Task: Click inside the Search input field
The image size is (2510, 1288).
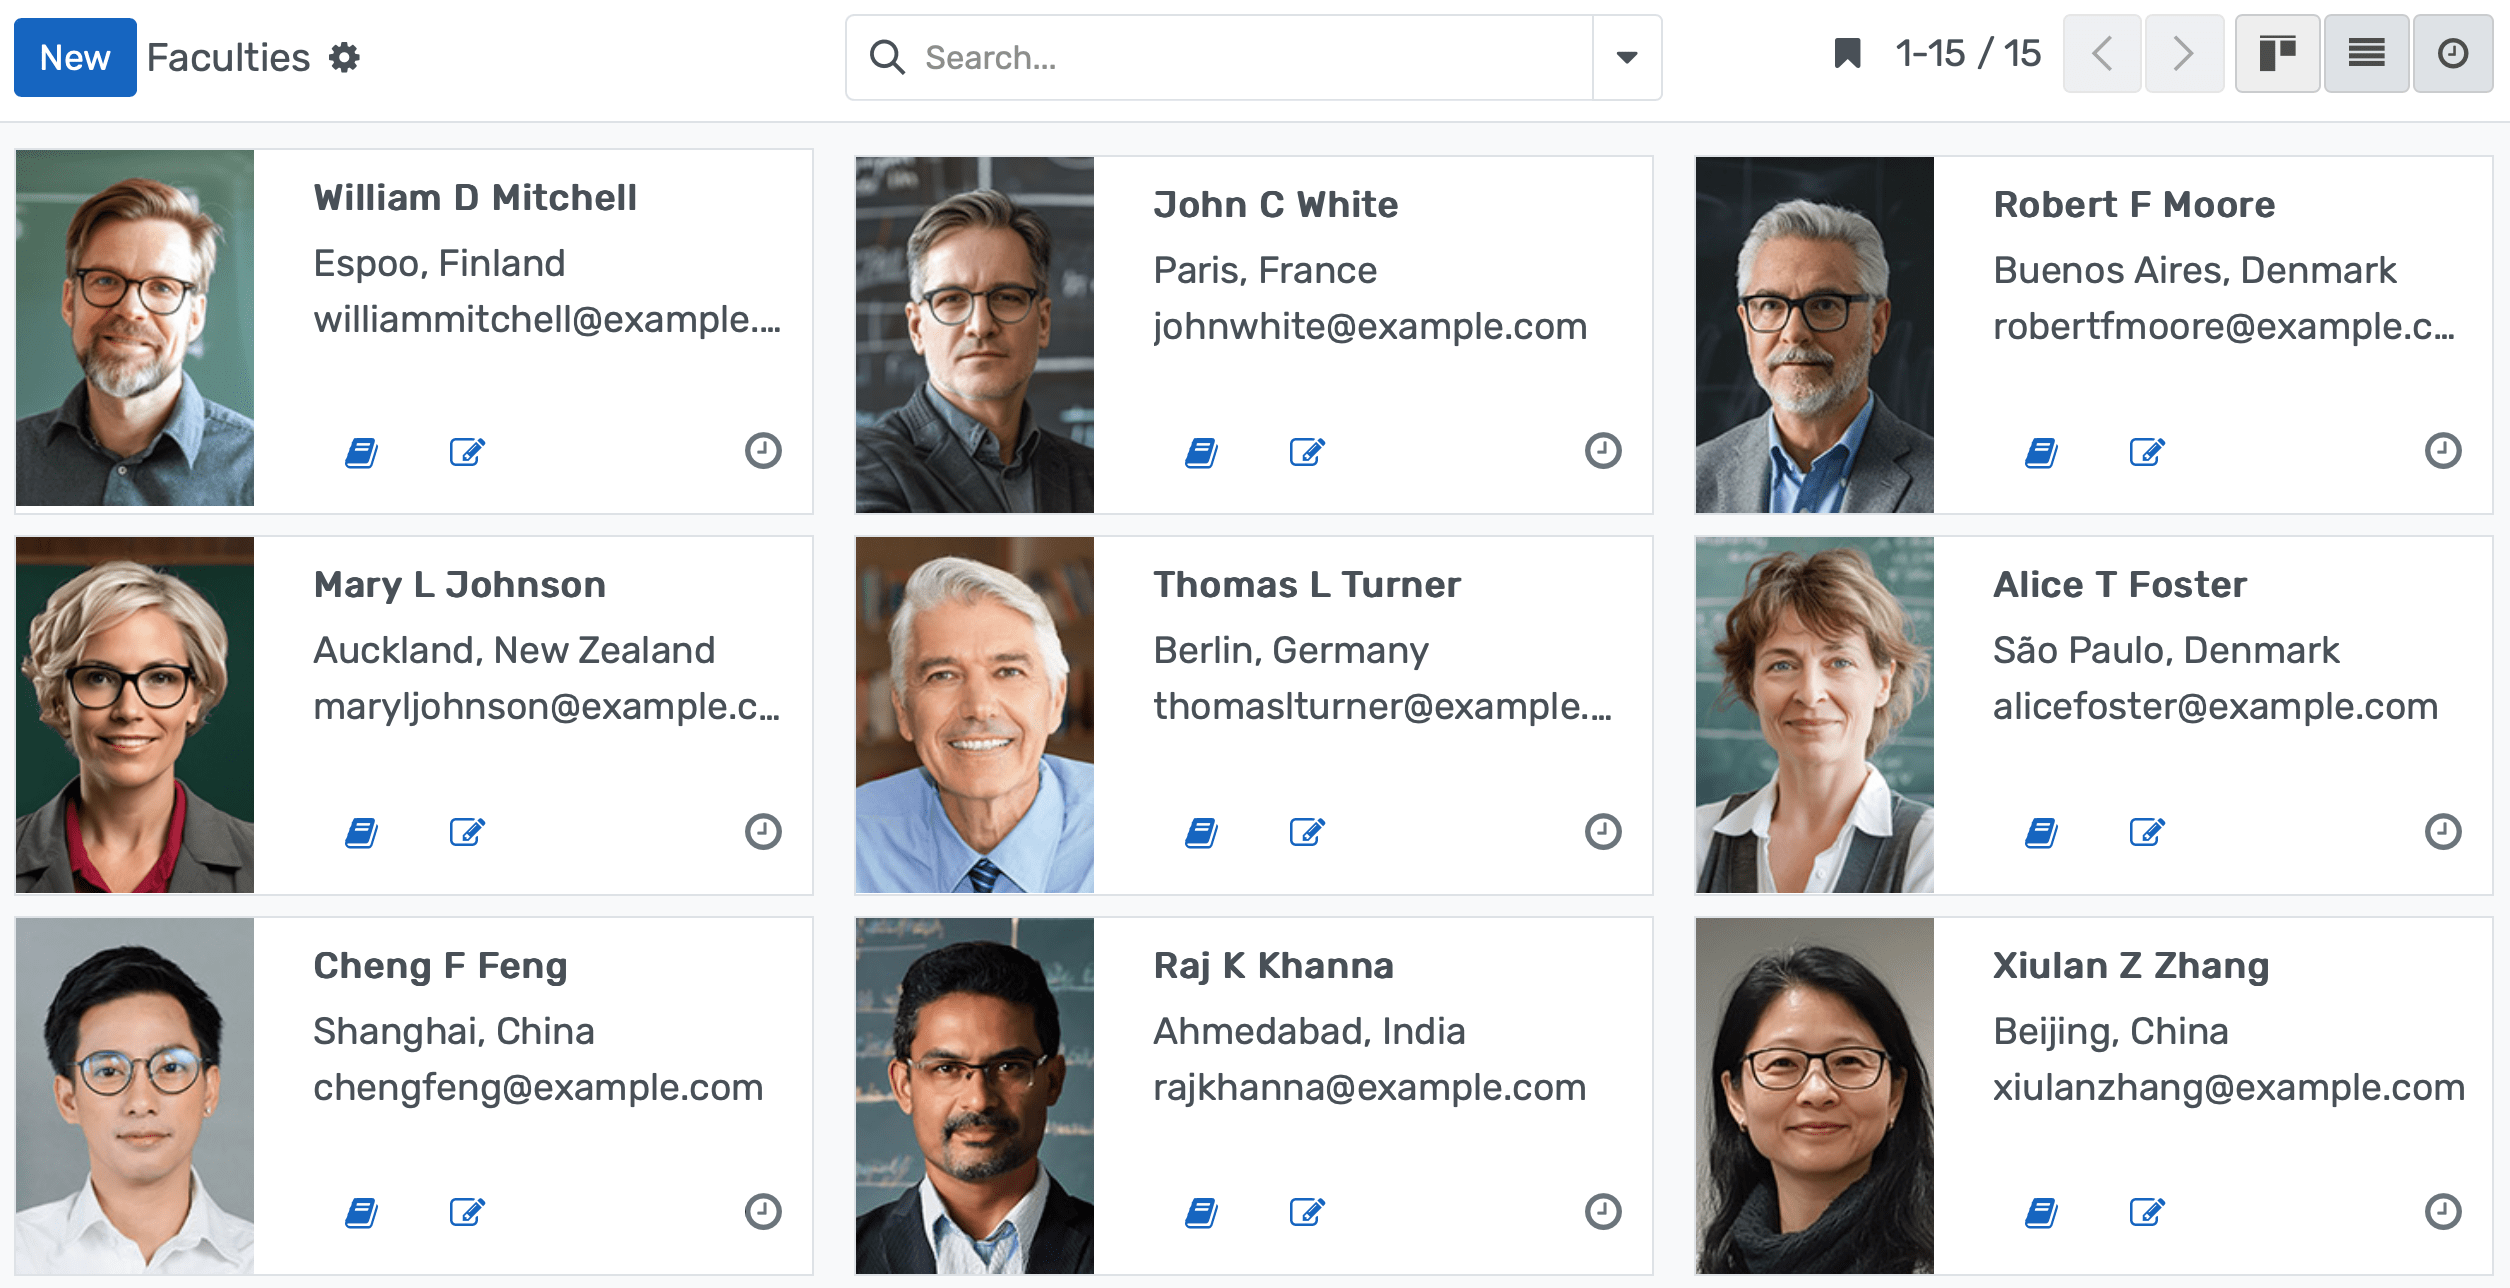Action: pyautogui.click(x=1100, y=57)
